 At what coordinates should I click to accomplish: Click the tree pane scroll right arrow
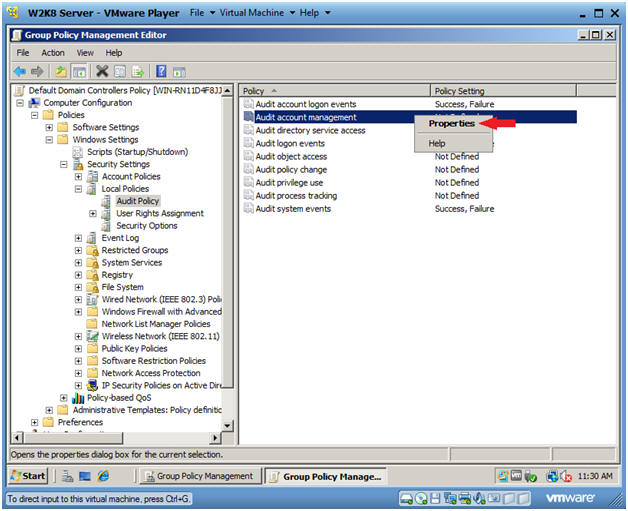pyautogui.click(x=216, y=438)
